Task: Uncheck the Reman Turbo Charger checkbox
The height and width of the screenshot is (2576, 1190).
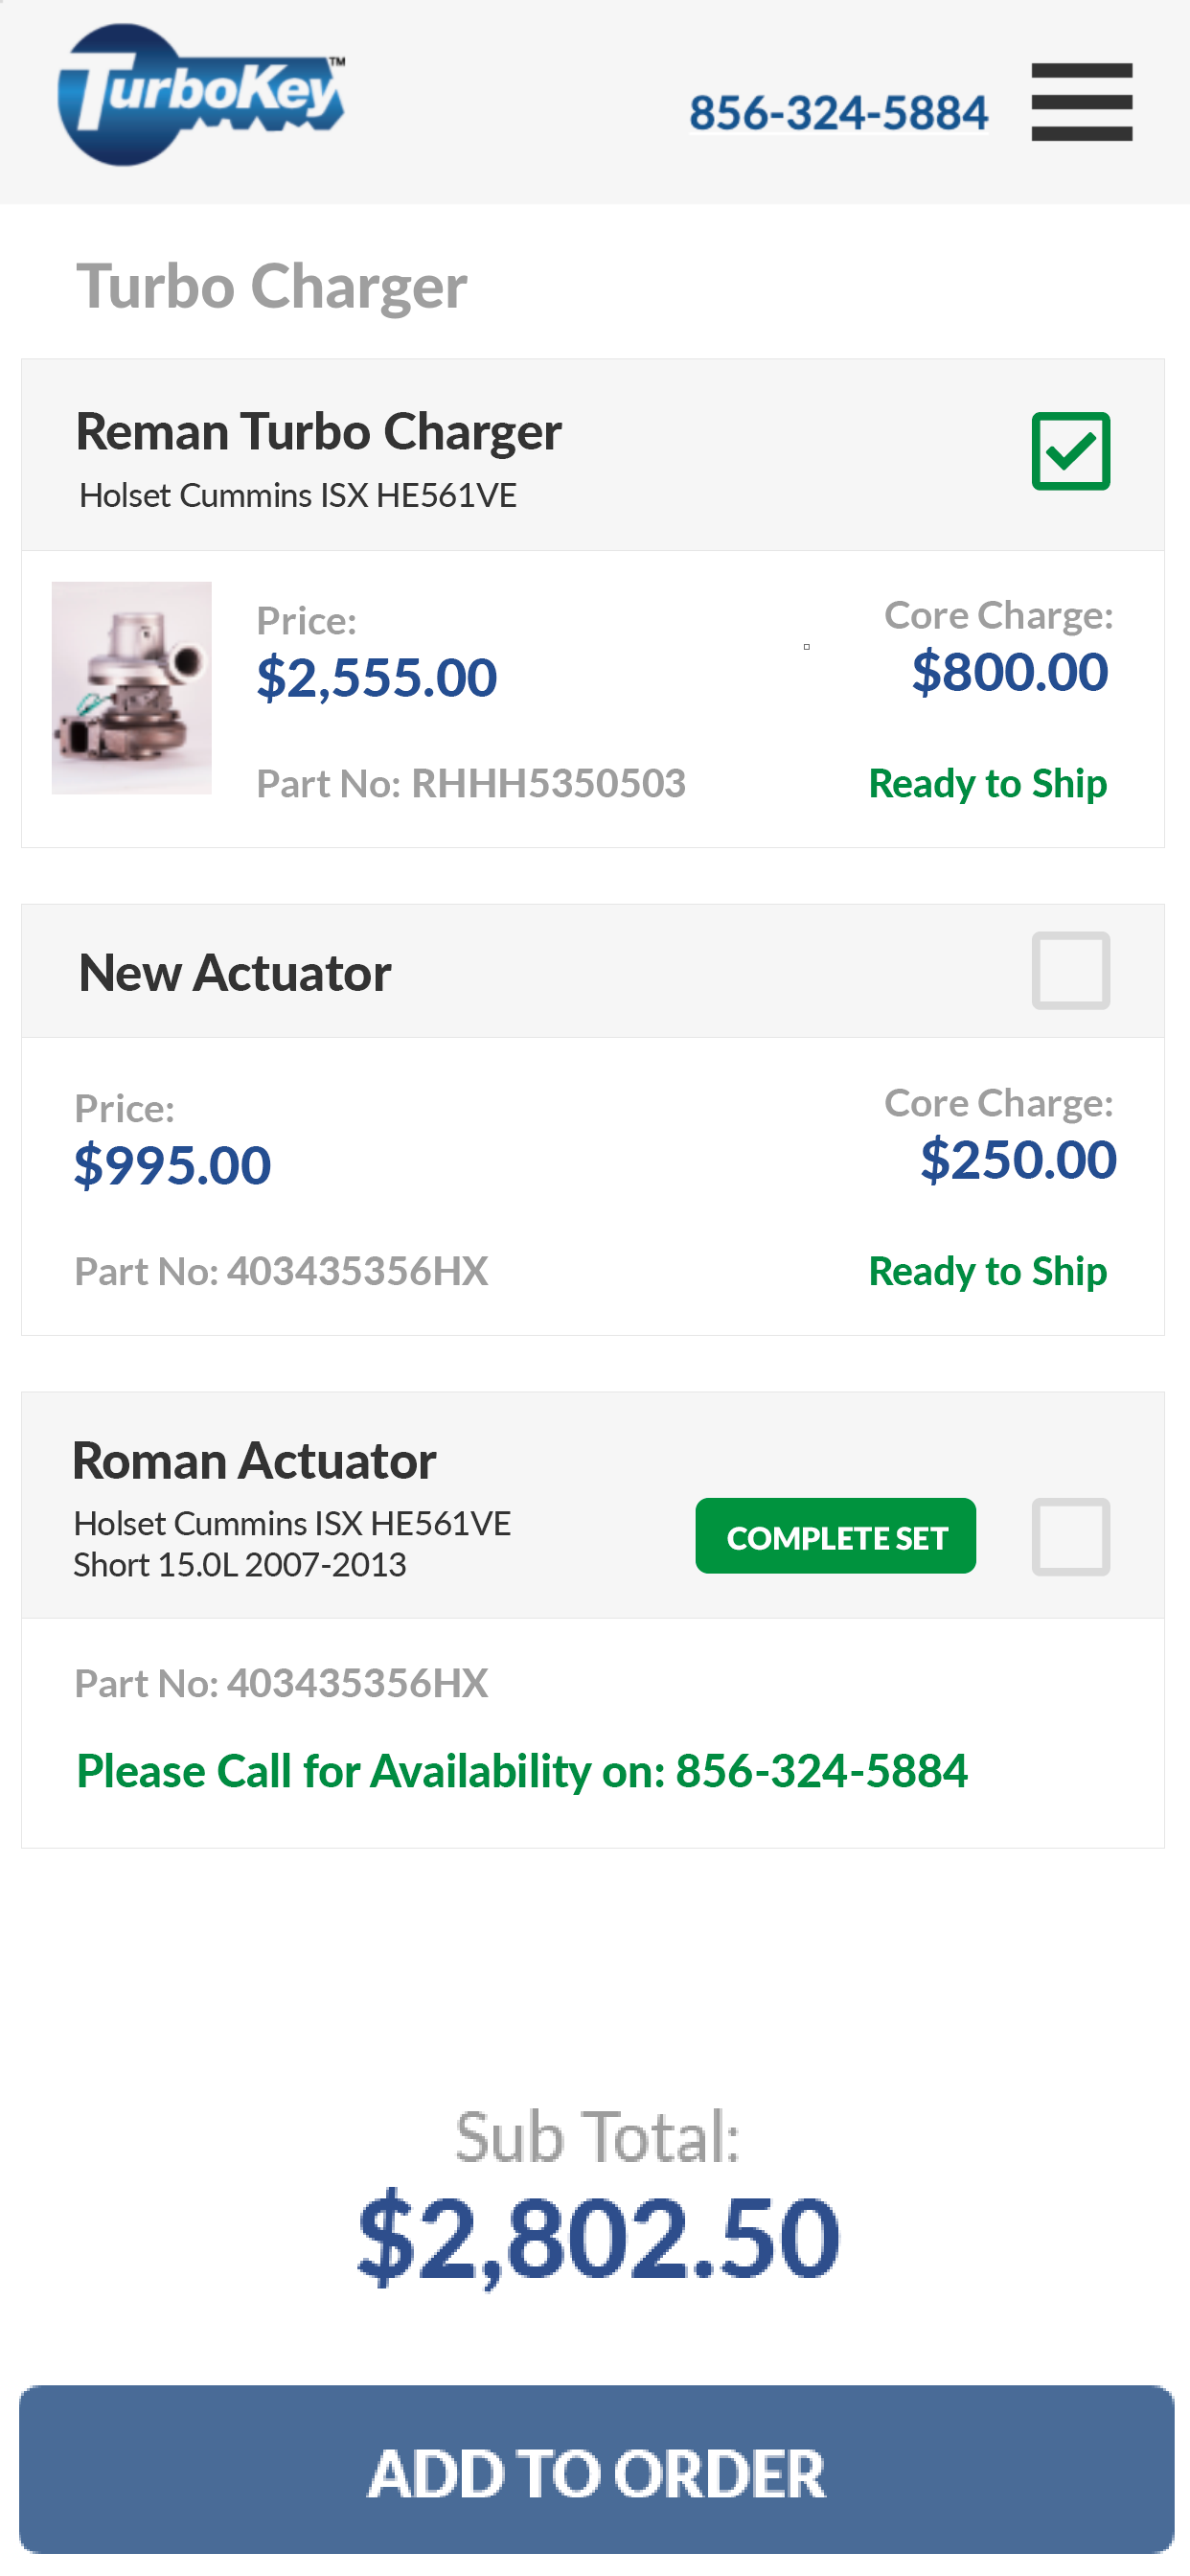Action: pyautogui.click(x=1070, y=451)
